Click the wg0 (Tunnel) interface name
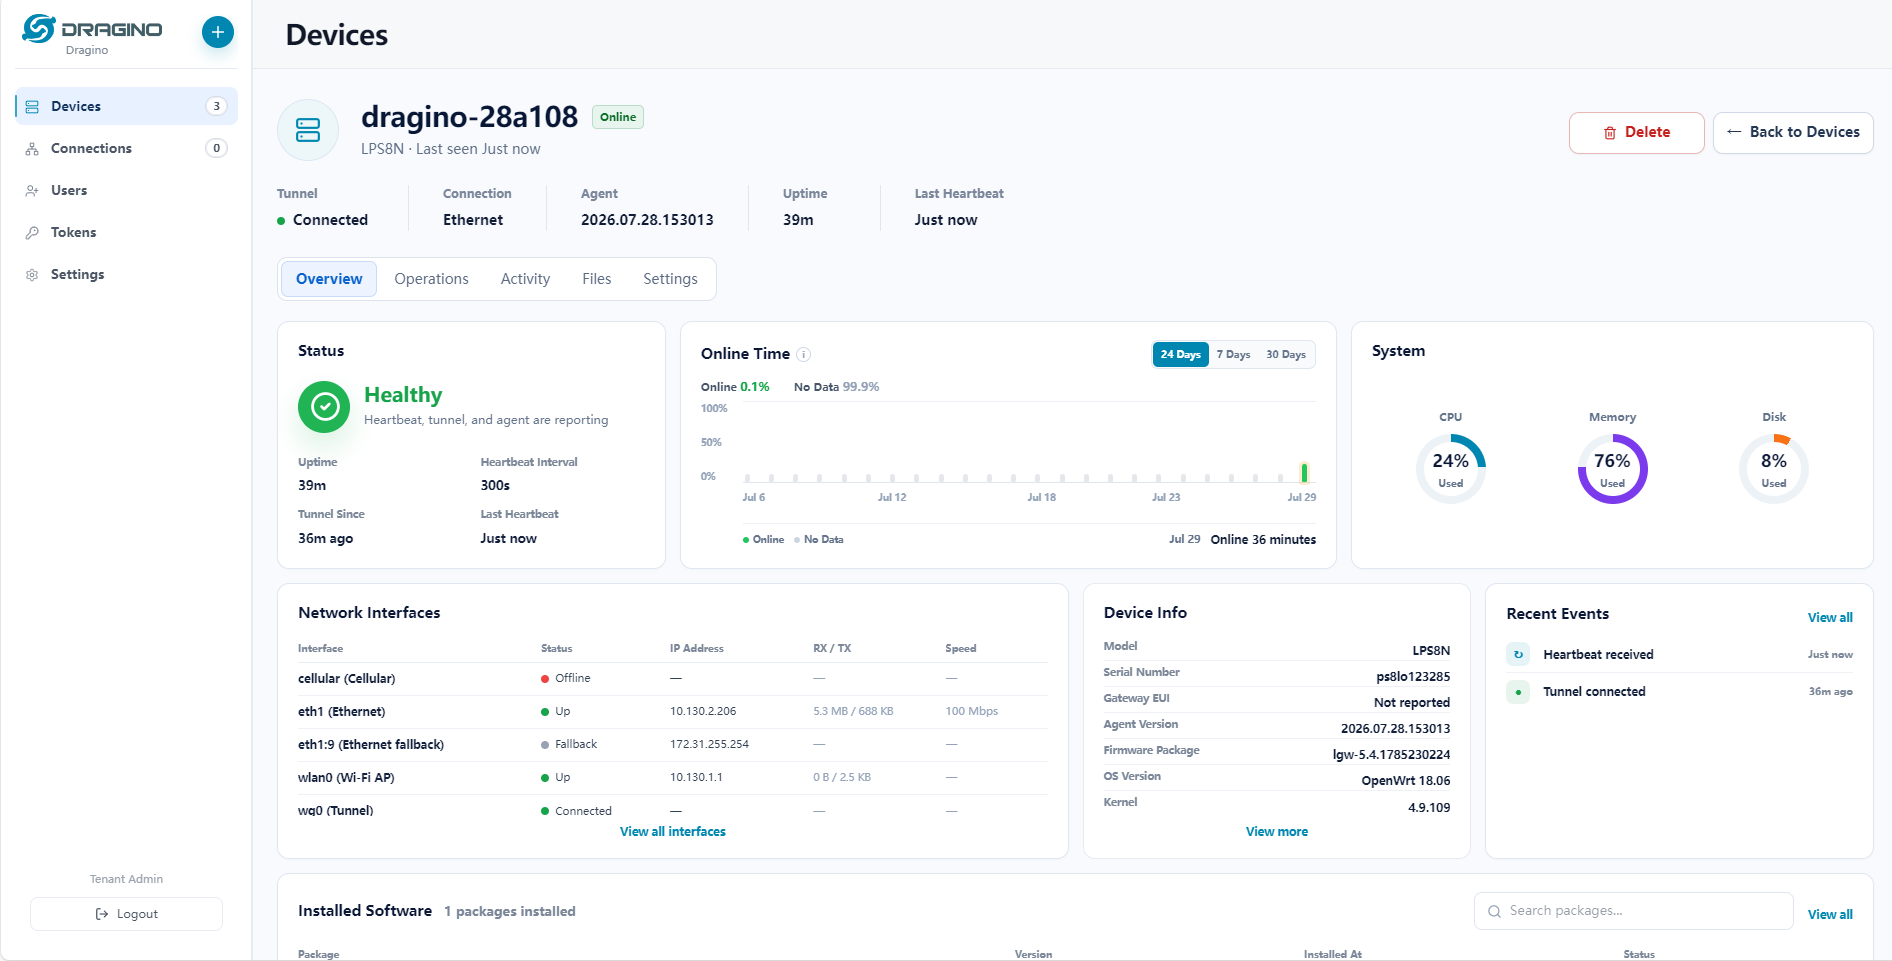This screenshot has height=961, width=1892. [x=335, y=810]
